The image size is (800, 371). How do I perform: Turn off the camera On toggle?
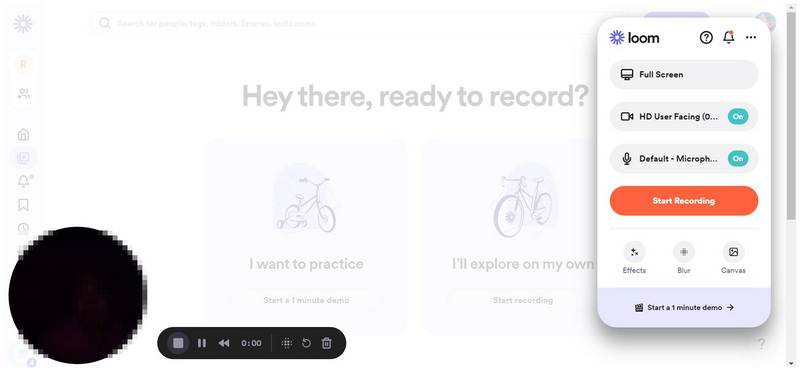(x=738, y=116)
